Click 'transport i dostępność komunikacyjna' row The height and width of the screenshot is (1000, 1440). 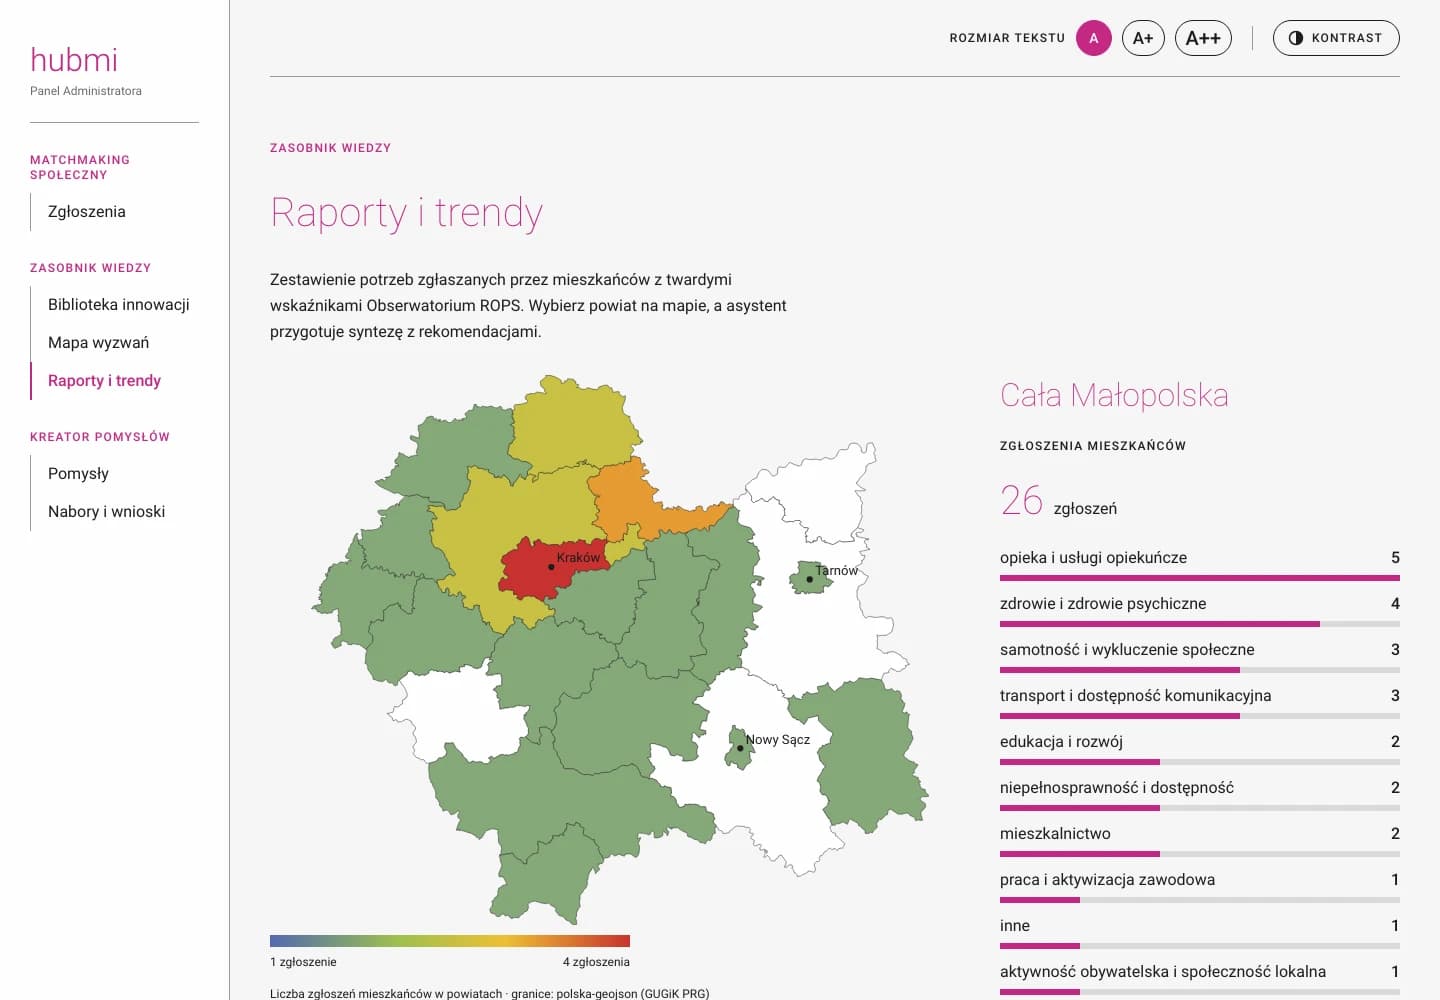[x=1200, y=702]
